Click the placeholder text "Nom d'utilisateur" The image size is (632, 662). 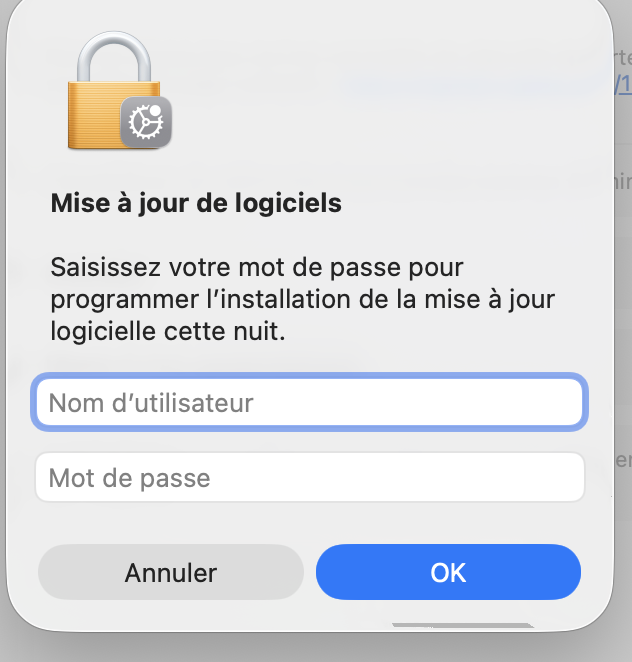point(151,403)
